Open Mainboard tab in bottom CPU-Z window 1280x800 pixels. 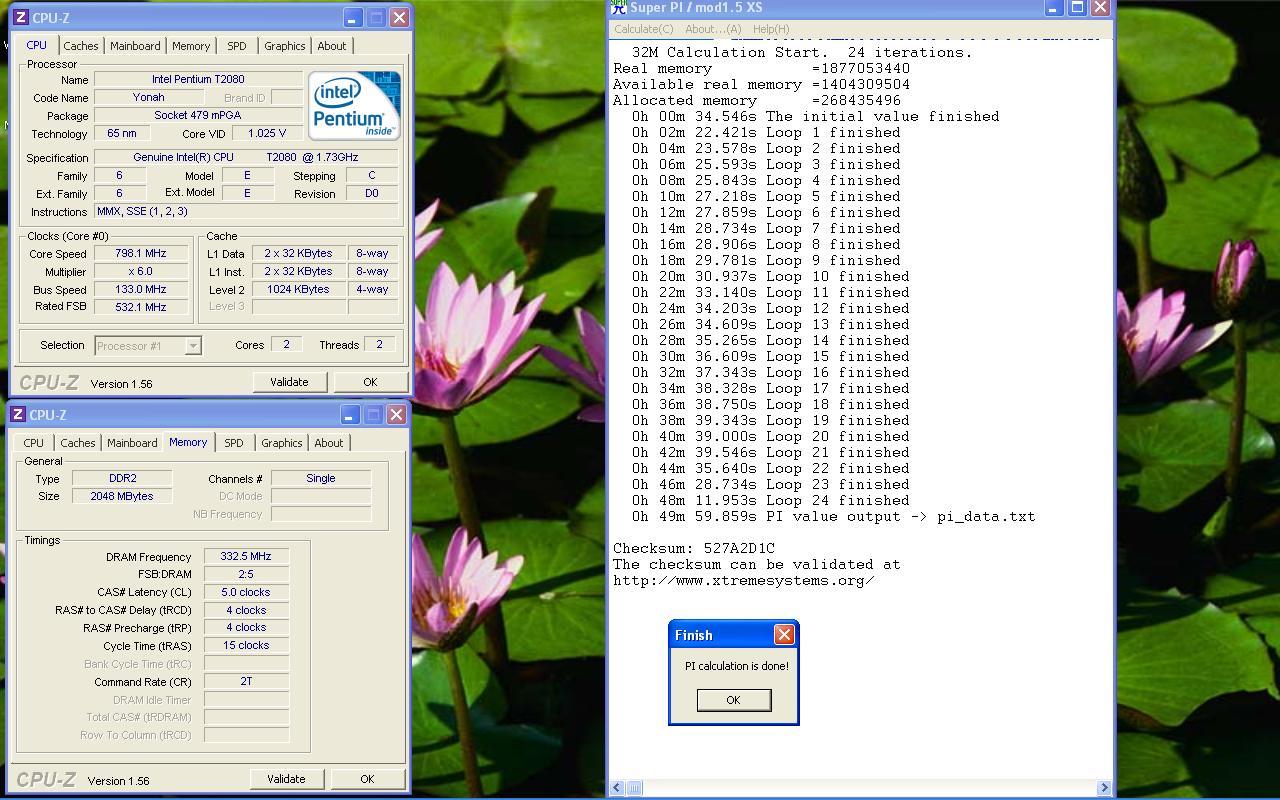tap(132, 443)
